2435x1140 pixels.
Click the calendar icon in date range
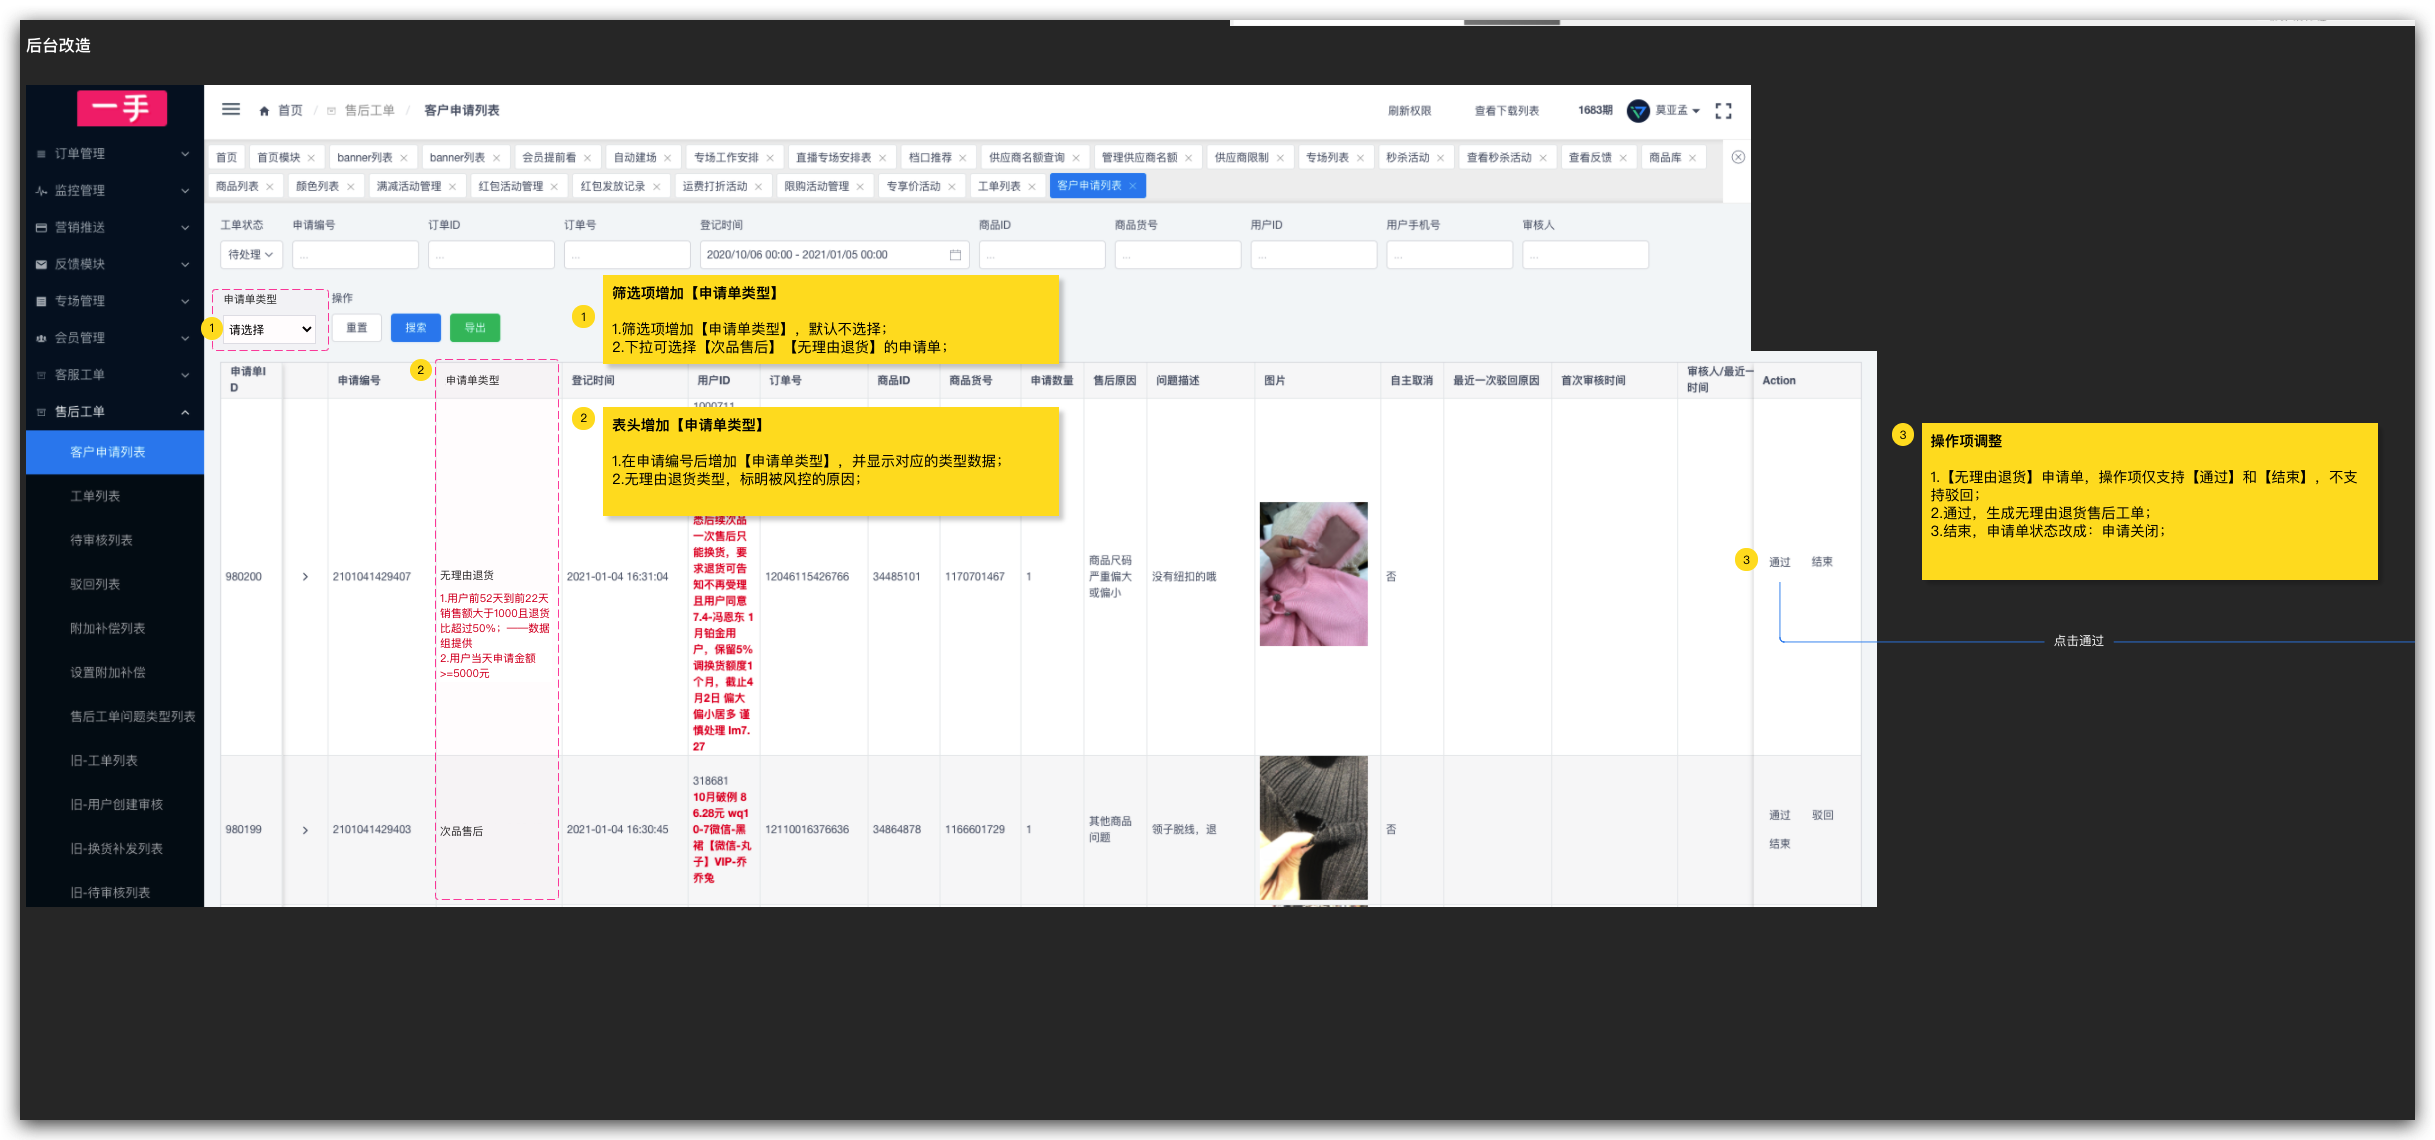pos(955,255)
